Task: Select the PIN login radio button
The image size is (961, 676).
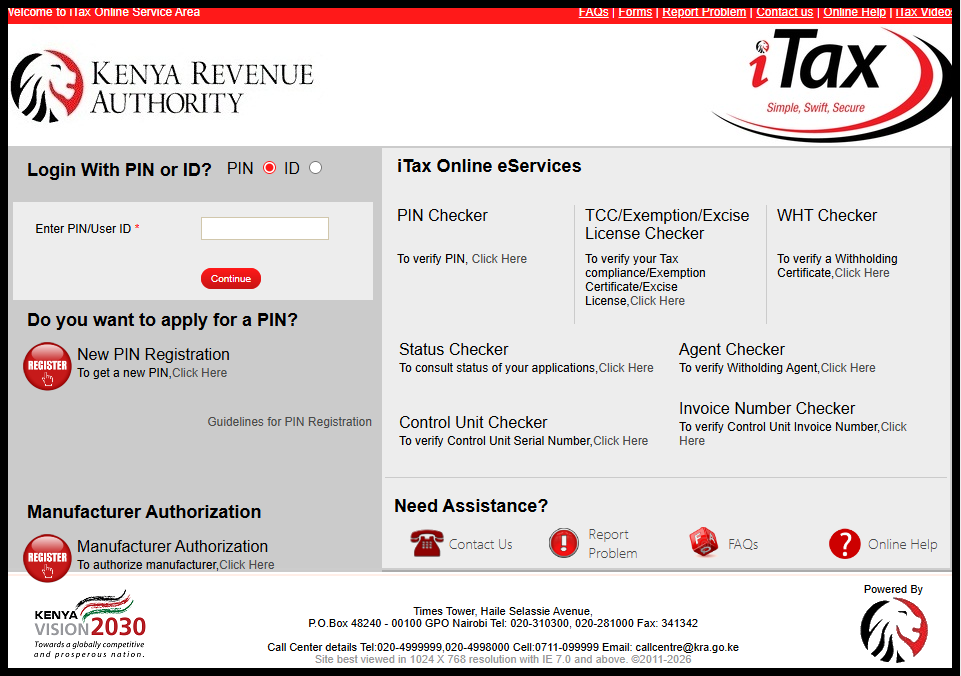Action: pyautogui.click(x=268, y=168)
